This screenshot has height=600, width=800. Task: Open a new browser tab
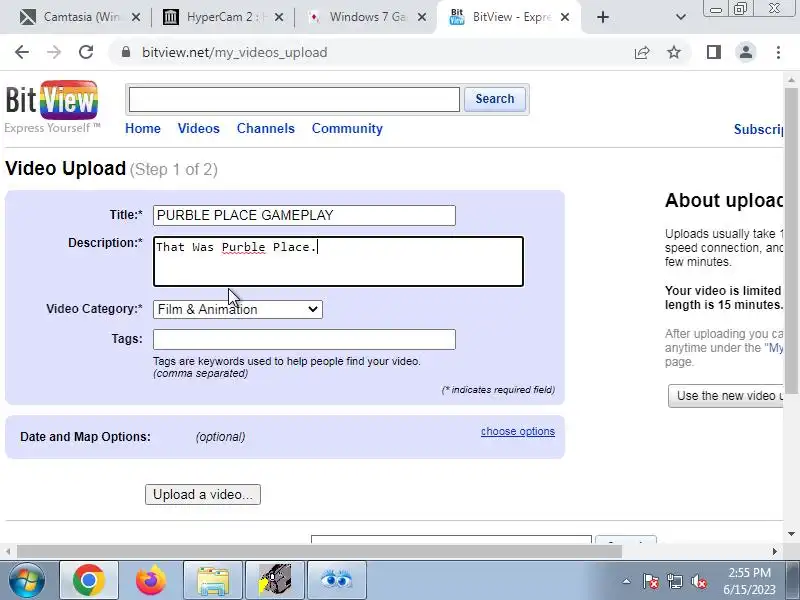[x=603, y=17]
